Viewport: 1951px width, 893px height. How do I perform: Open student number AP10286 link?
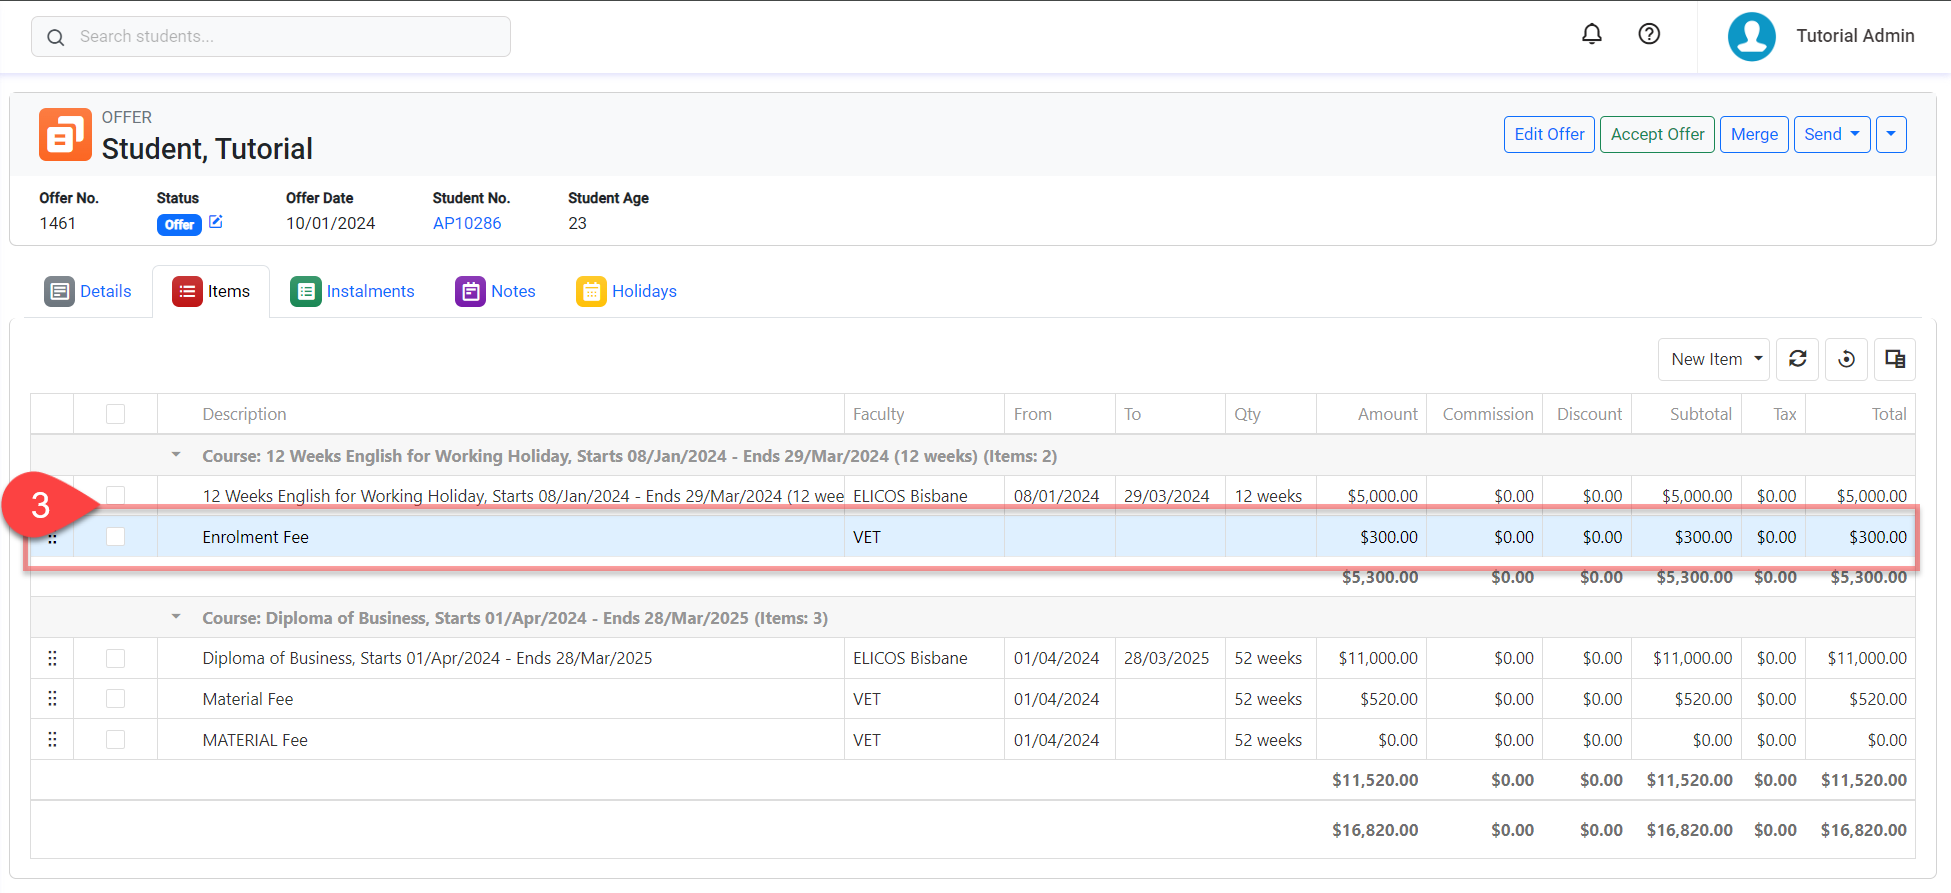click(x=467, y=223)
